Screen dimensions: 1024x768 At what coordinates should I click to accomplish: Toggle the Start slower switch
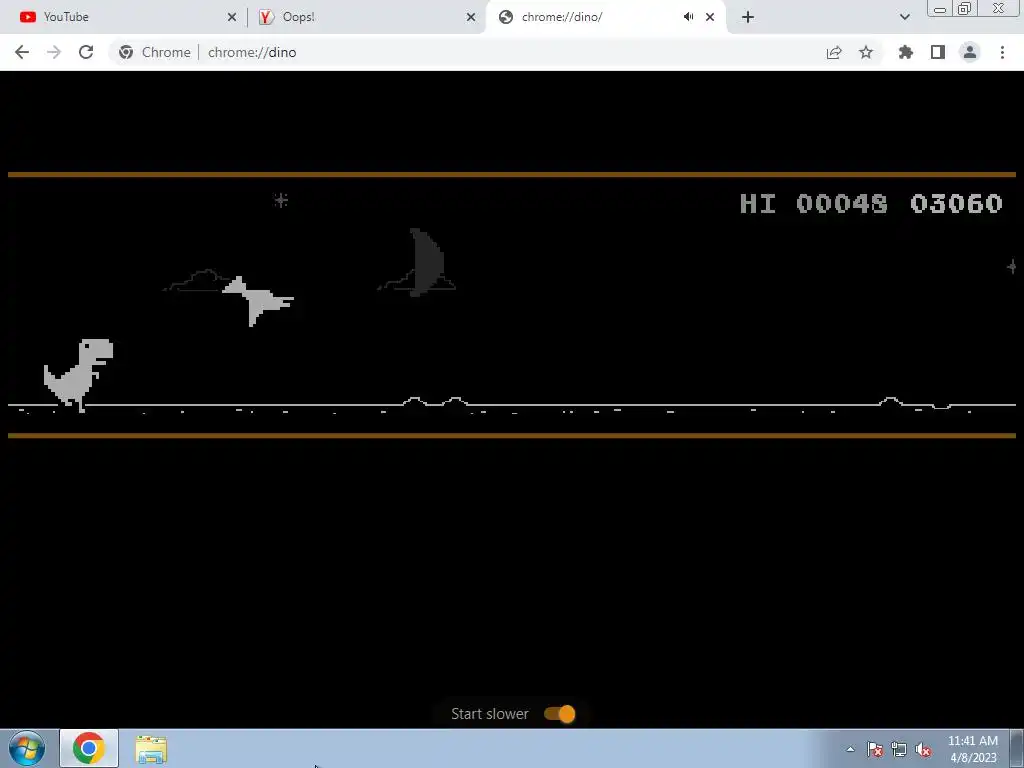tap(560, 714)
